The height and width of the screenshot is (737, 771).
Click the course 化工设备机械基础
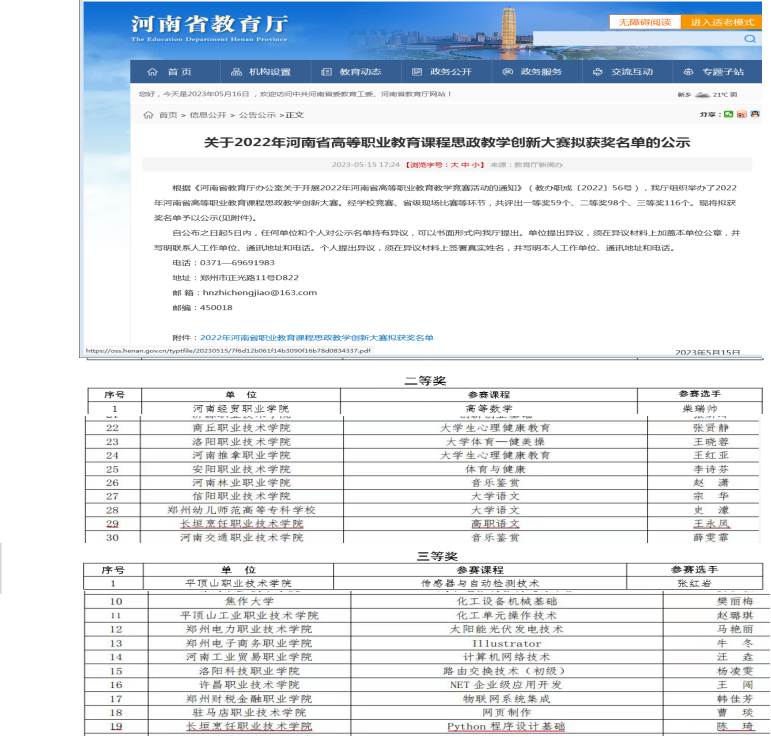tap(507, 601)
